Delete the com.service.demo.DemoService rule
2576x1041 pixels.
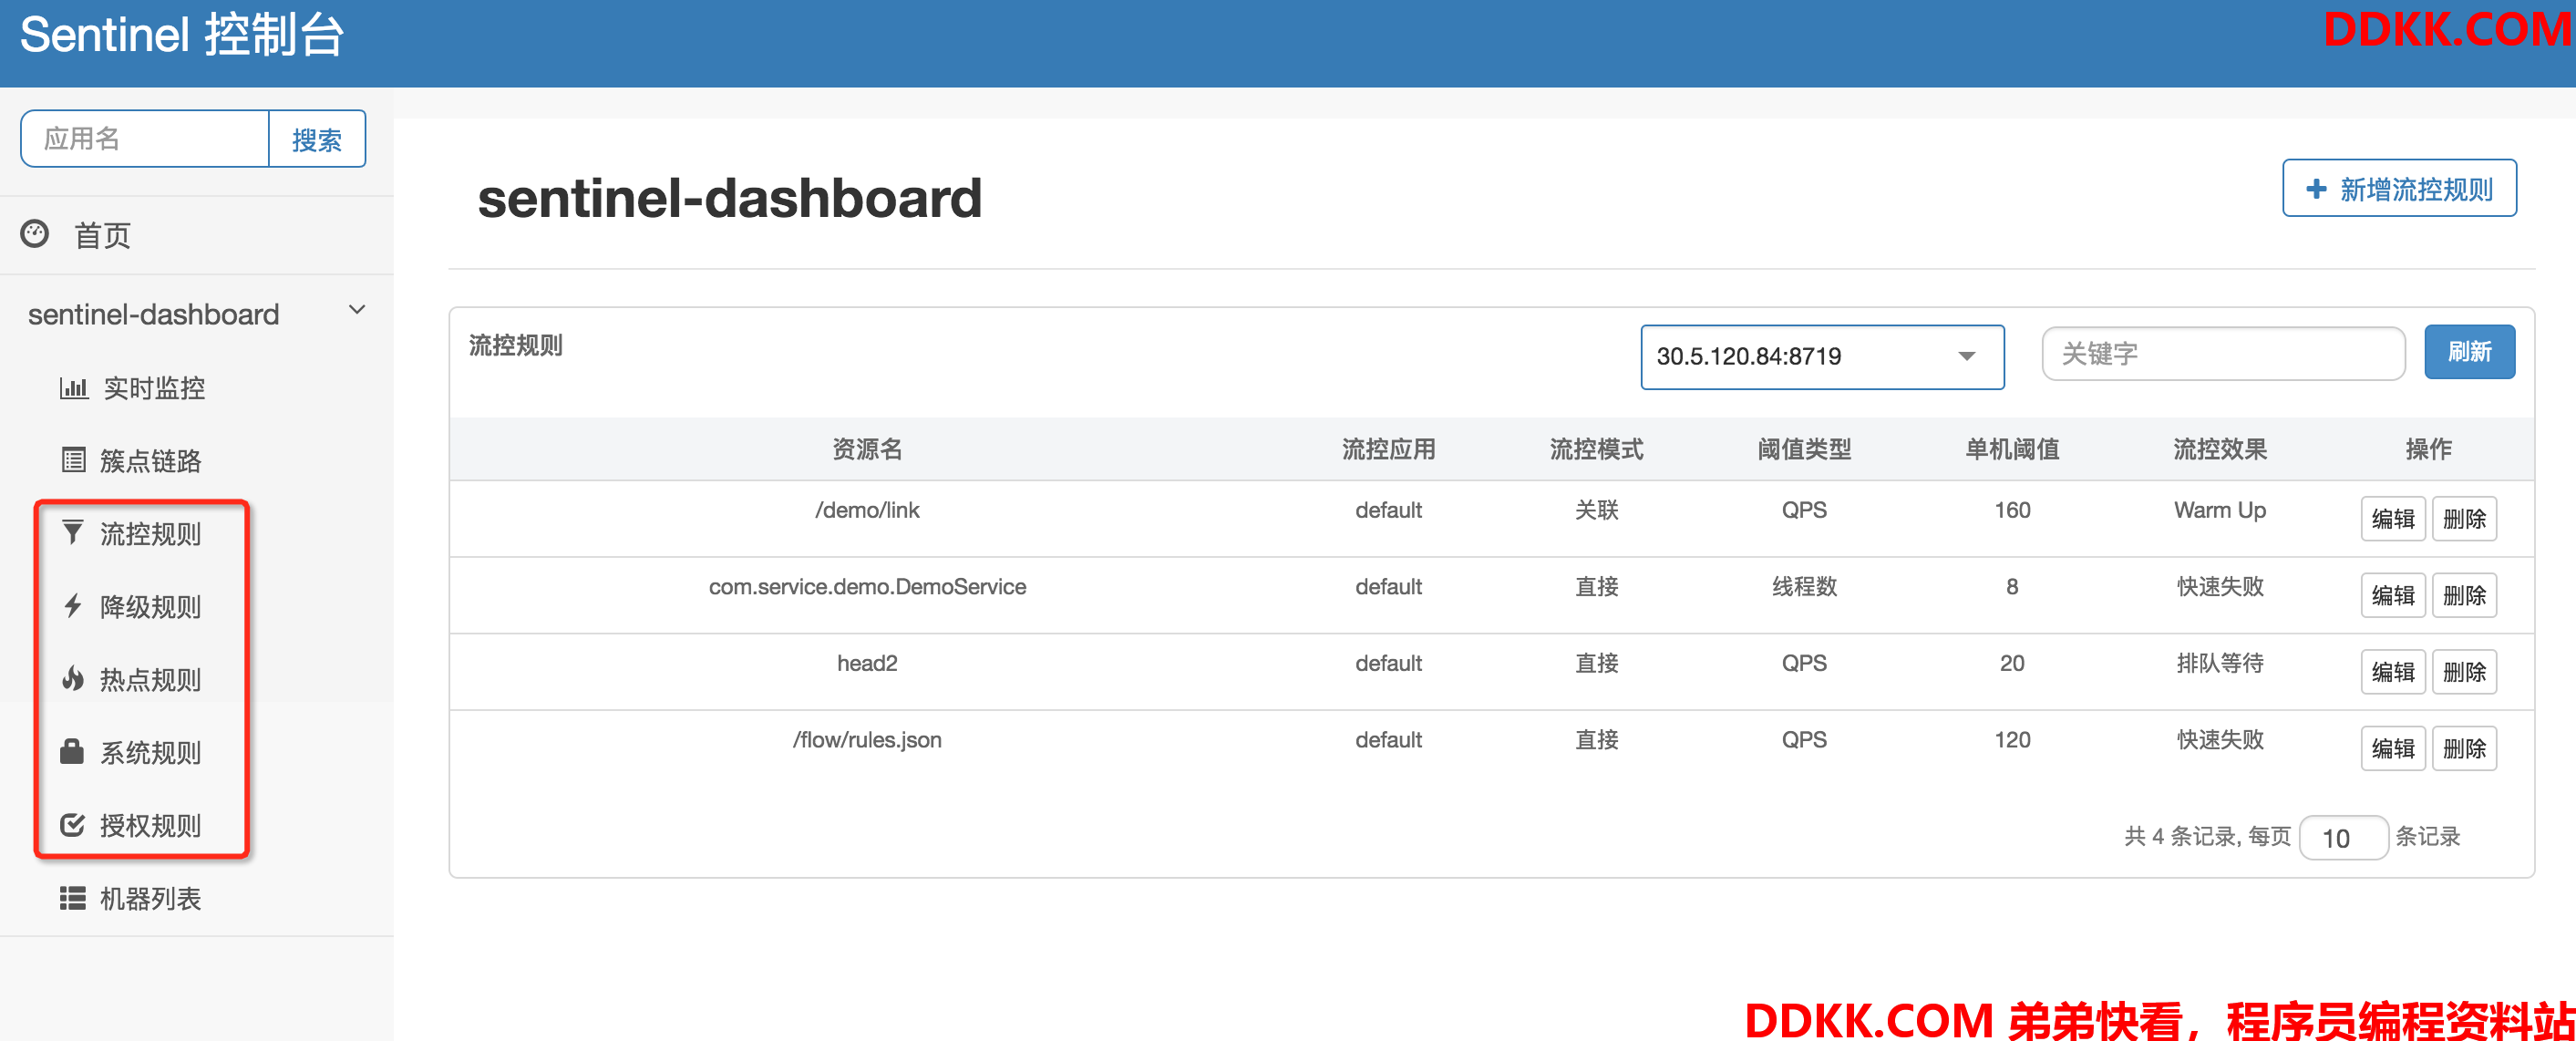(x=2464, y=595)
